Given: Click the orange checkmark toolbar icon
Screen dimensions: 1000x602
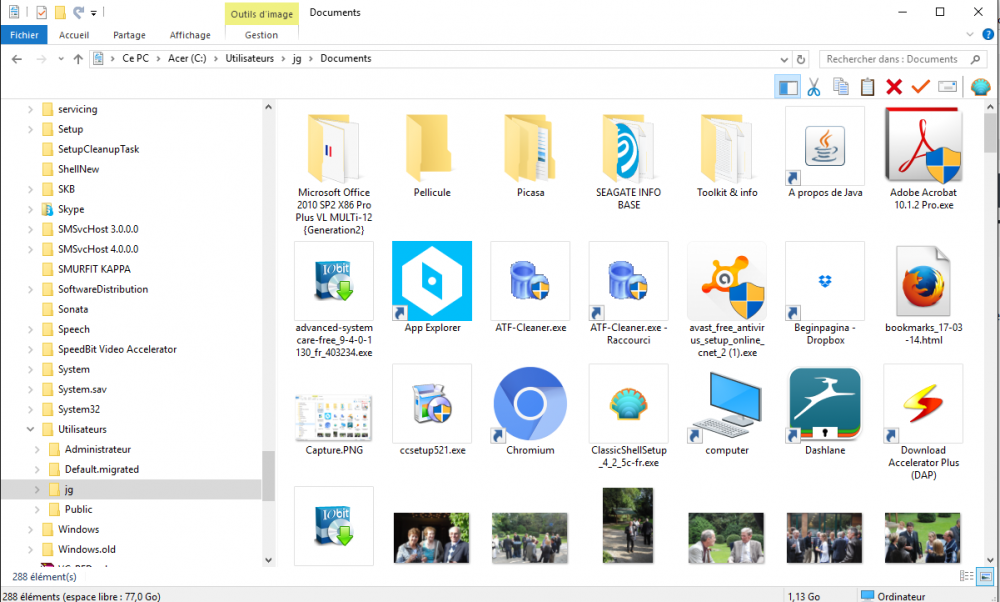Looking at the screenshot, I should (920, 87).
